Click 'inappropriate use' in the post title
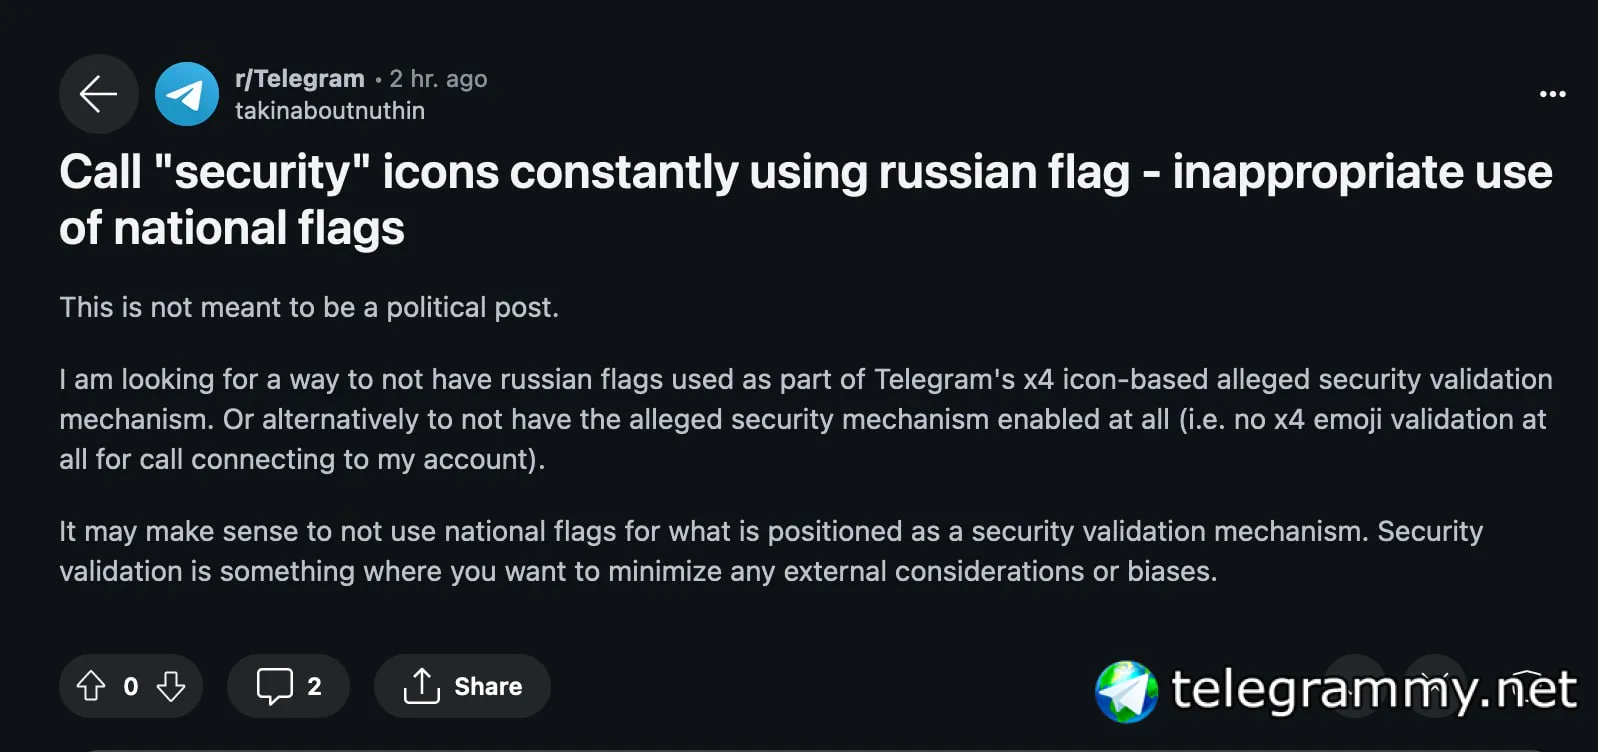Screen dimensions: 1598x752 (x=1362, y=172)
